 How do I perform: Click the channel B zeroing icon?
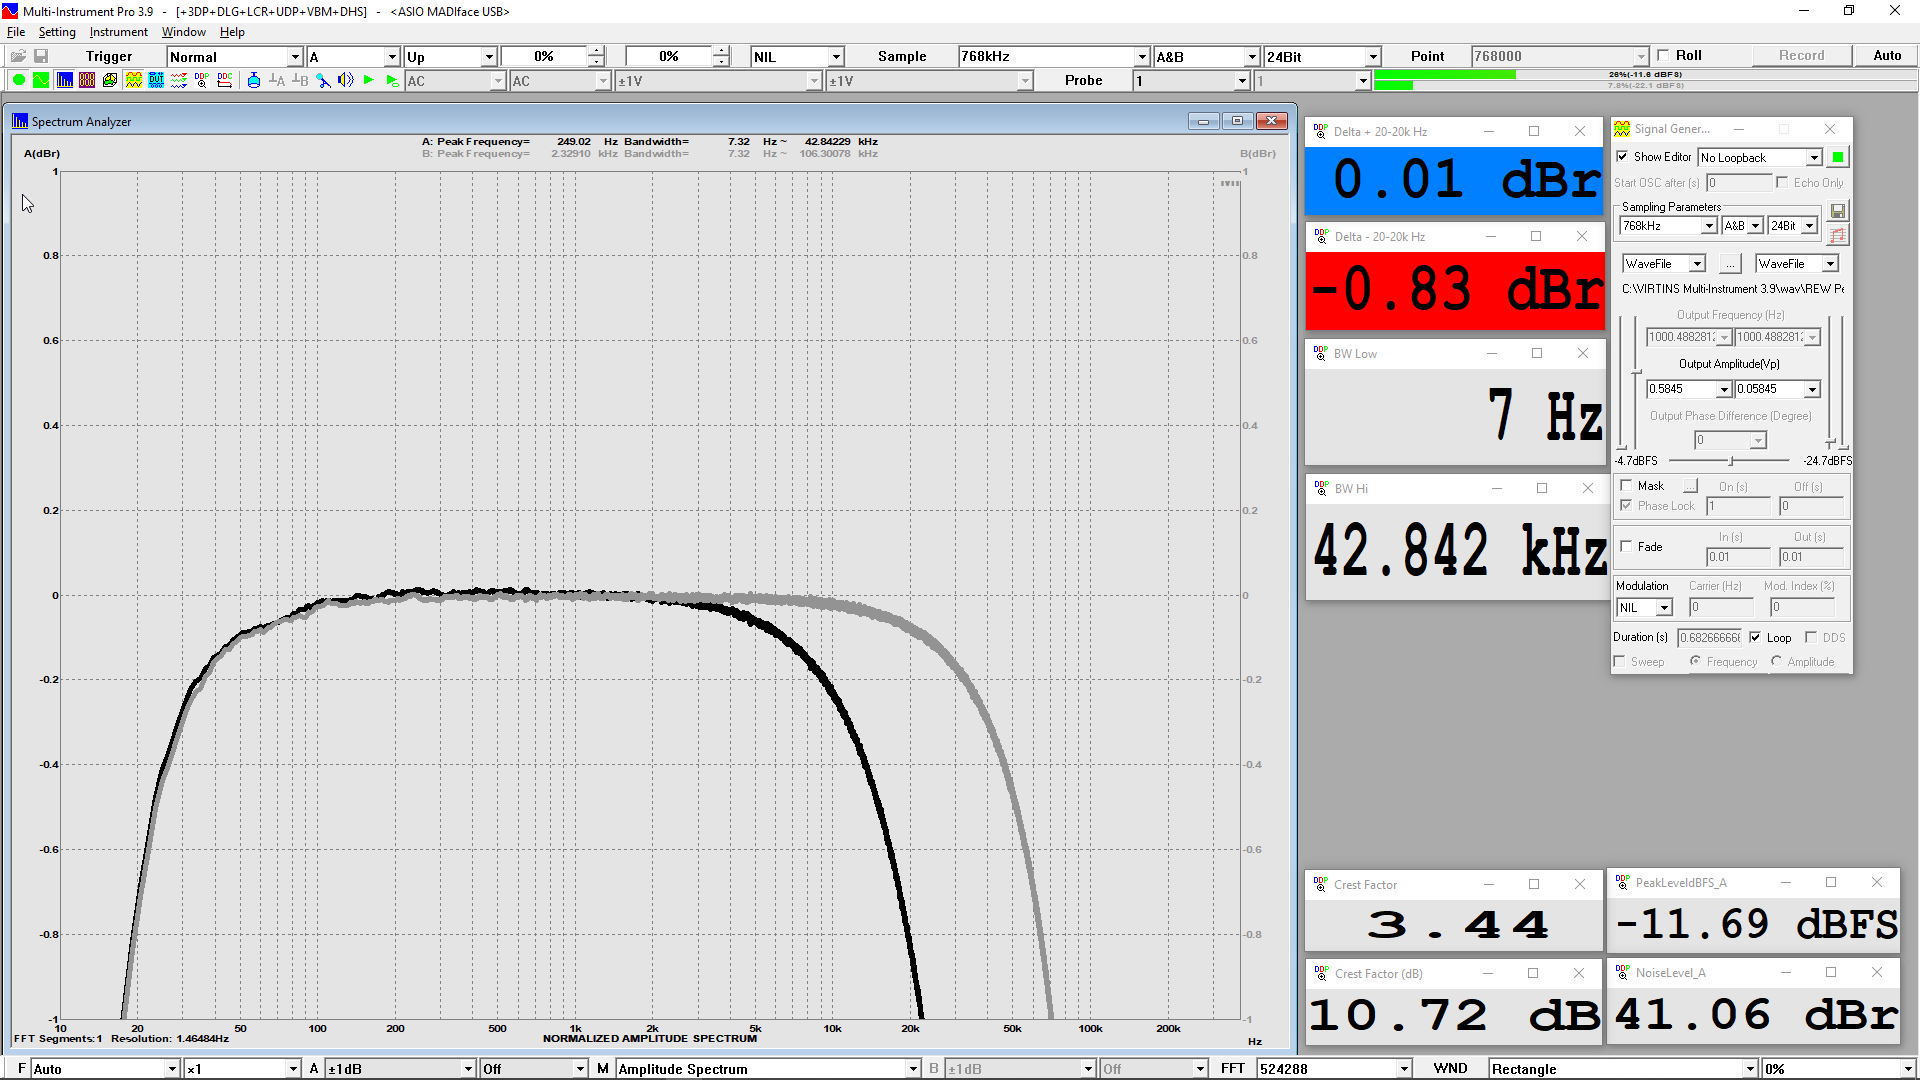click(x=300, y=81)
